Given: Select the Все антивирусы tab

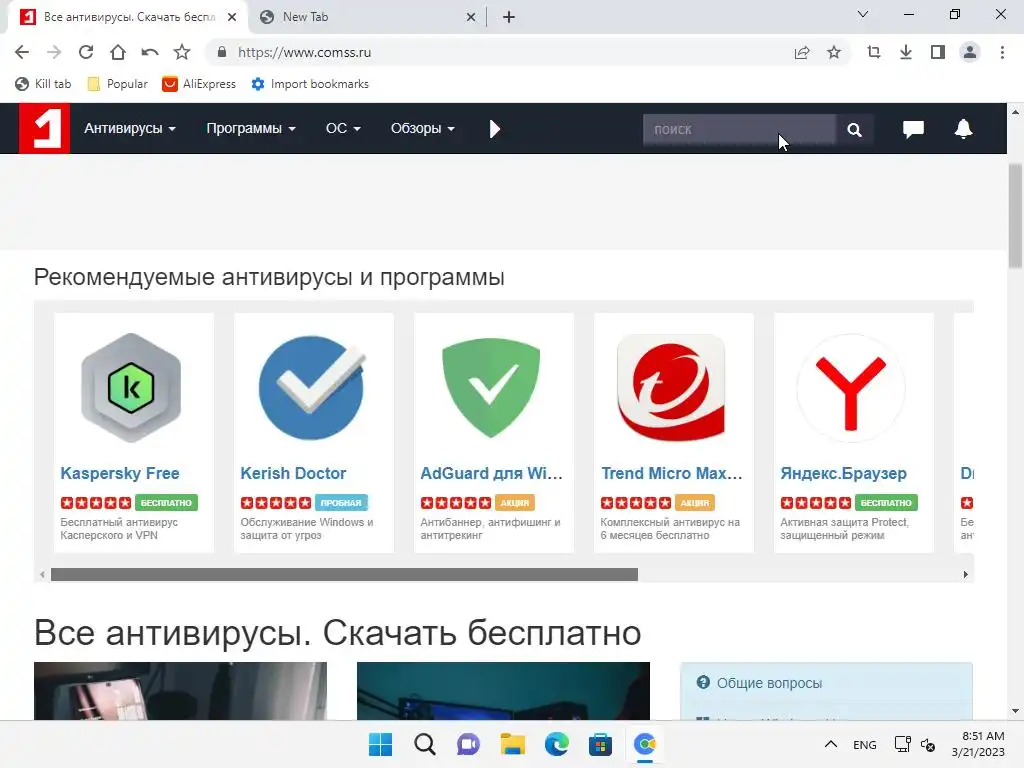Looking at the screenshot, I should coord(128,17).
